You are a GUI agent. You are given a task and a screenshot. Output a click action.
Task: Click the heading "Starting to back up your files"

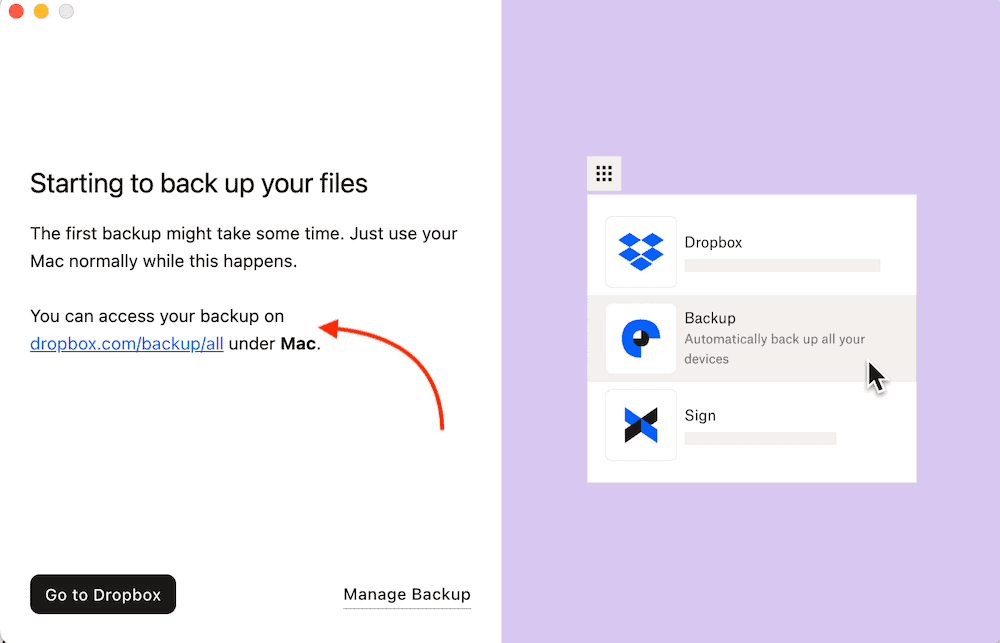(199, 184)
